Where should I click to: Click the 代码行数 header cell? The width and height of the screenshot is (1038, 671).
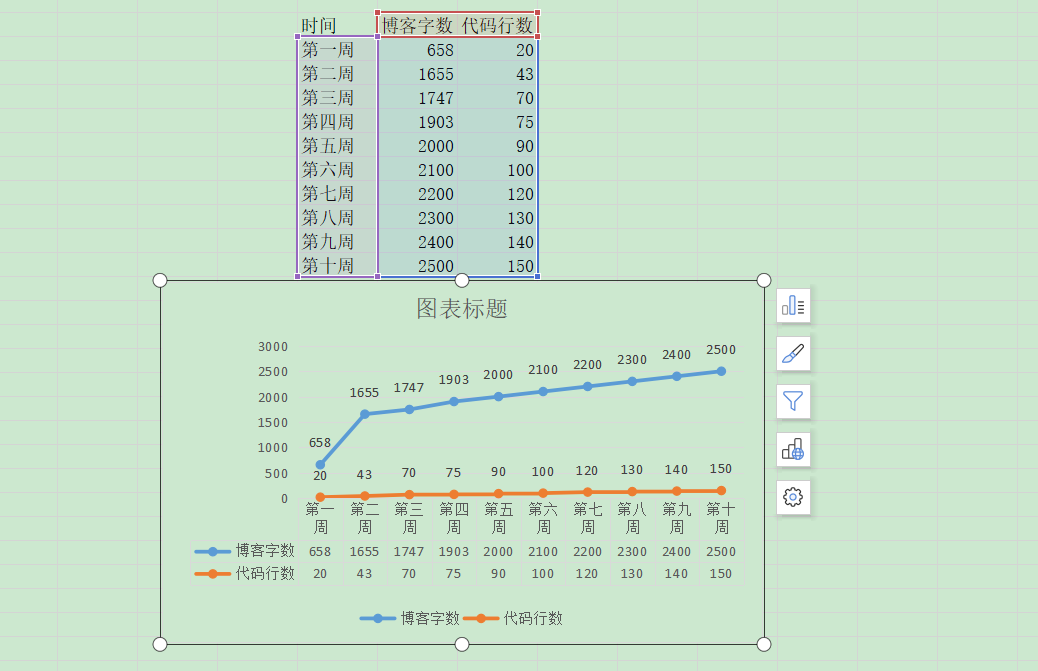pos(497,25)
